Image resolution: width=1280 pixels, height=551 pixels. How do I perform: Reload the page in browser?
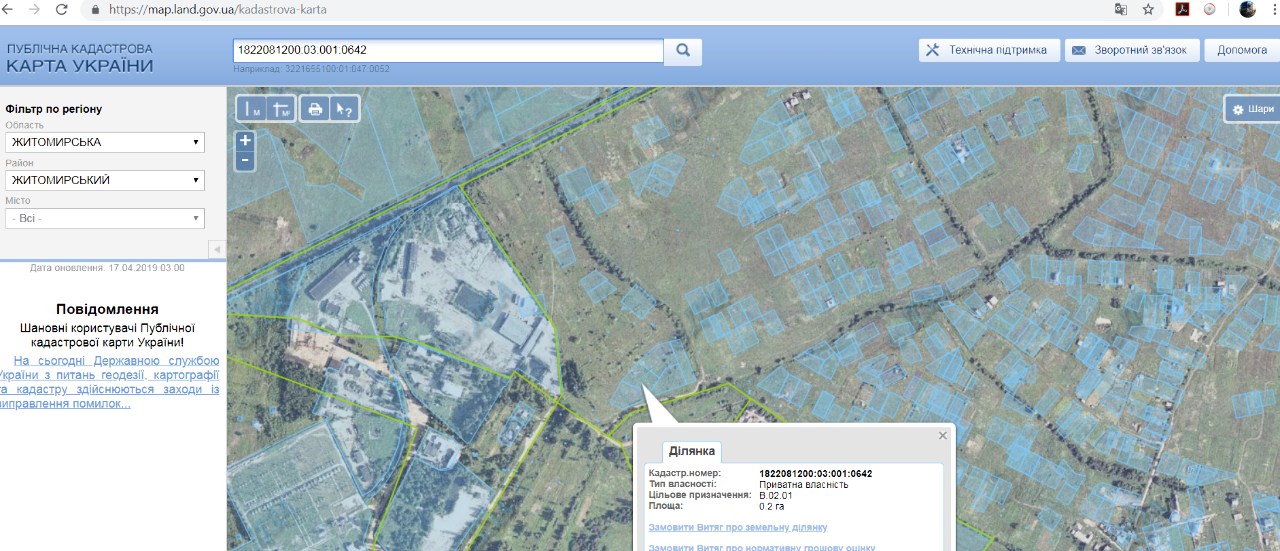tap(62, 9)
